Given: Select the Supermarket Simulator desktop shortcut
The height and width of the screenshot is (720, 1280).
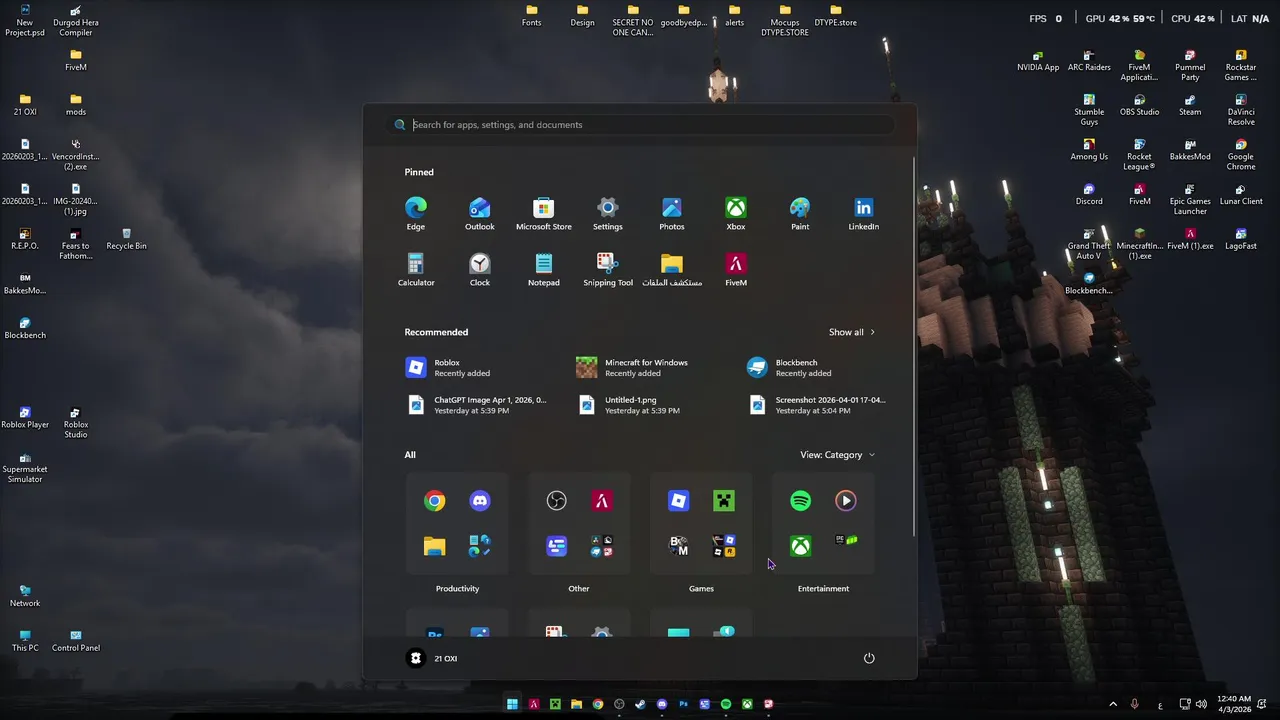Looking at the screenshot, I should (x=25, y=468).
